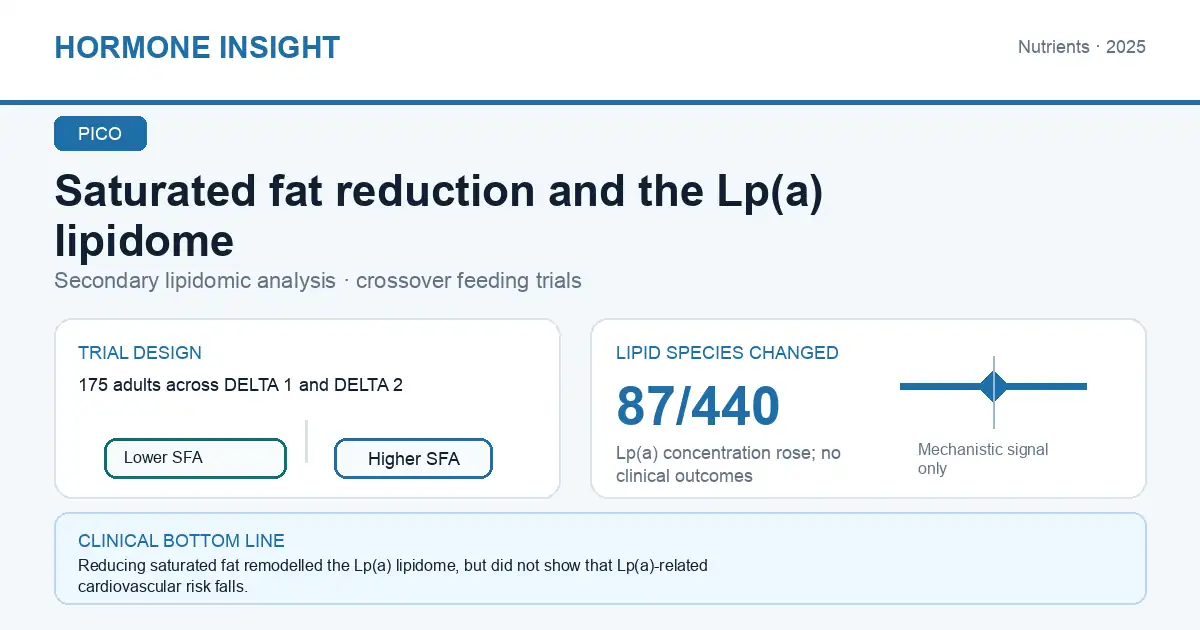Viewport: 1200px width, 630px height.
Task: Select the Higher SFA box
Action: coord(413,459)
